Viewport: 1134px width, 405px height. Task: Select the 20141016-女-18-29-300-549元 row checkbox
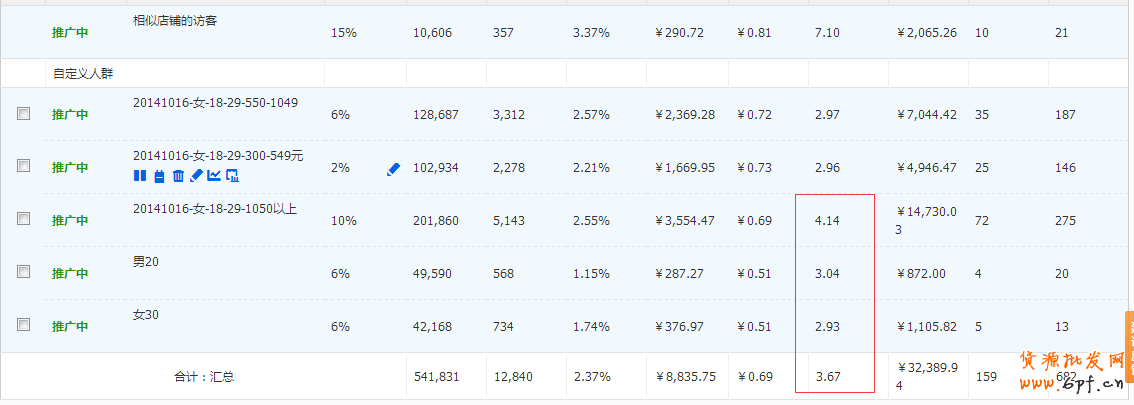[x=24, y=166]
